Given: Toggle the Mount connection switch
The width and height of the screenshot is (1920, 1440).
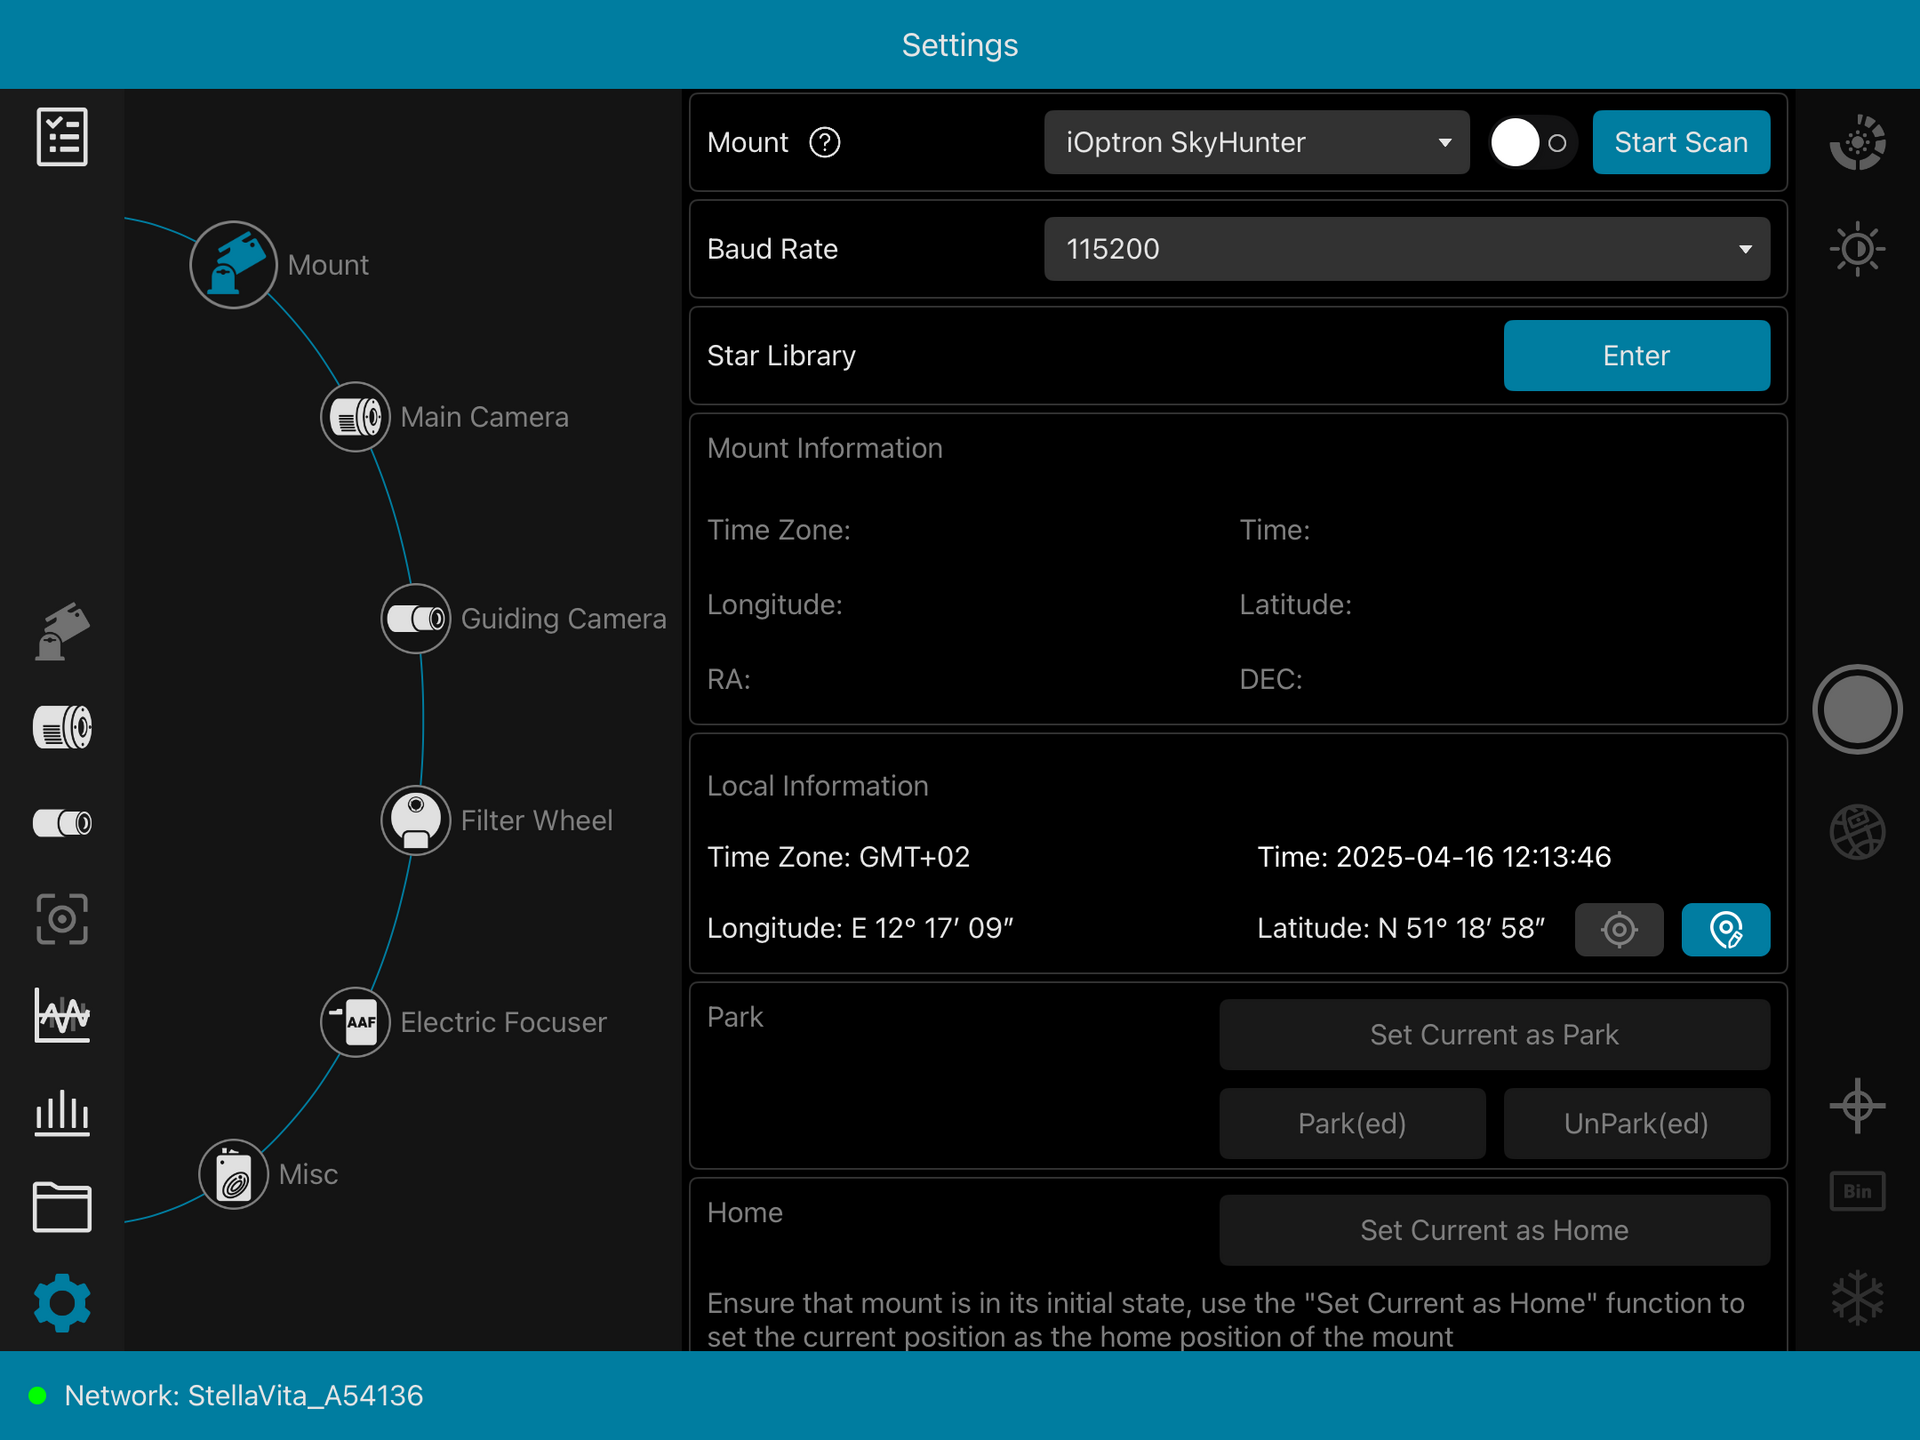Looking at the screenshot, I should [1532, 143].
